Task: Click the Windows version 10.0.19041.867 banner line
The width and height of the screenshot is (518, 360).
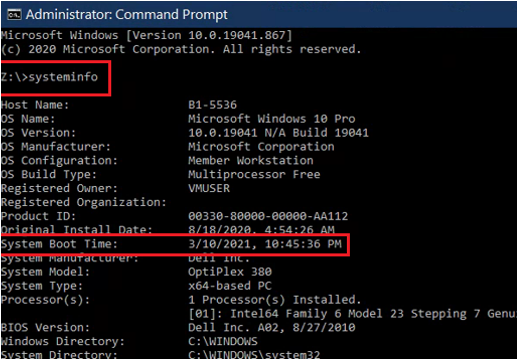Action: (147, 35)
